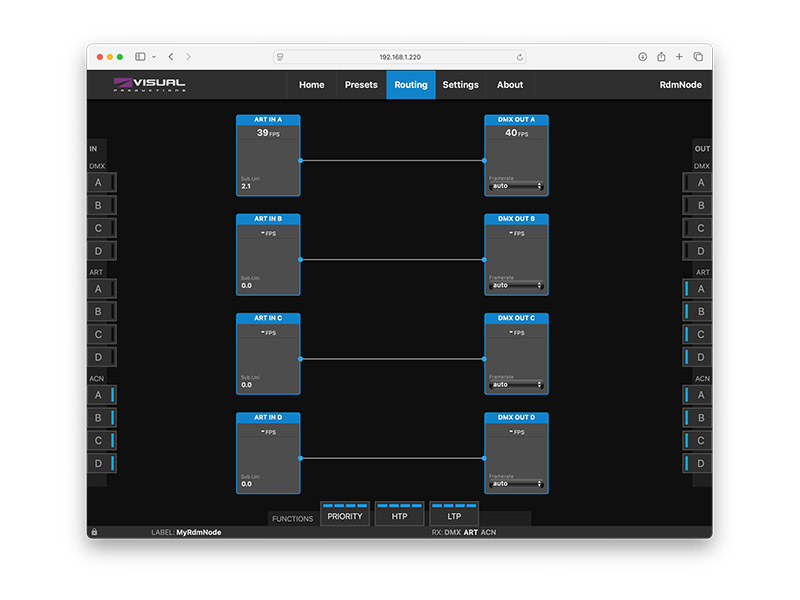800x600 pixels.
Task: Select the HTP function block
Action: (399, 515)
